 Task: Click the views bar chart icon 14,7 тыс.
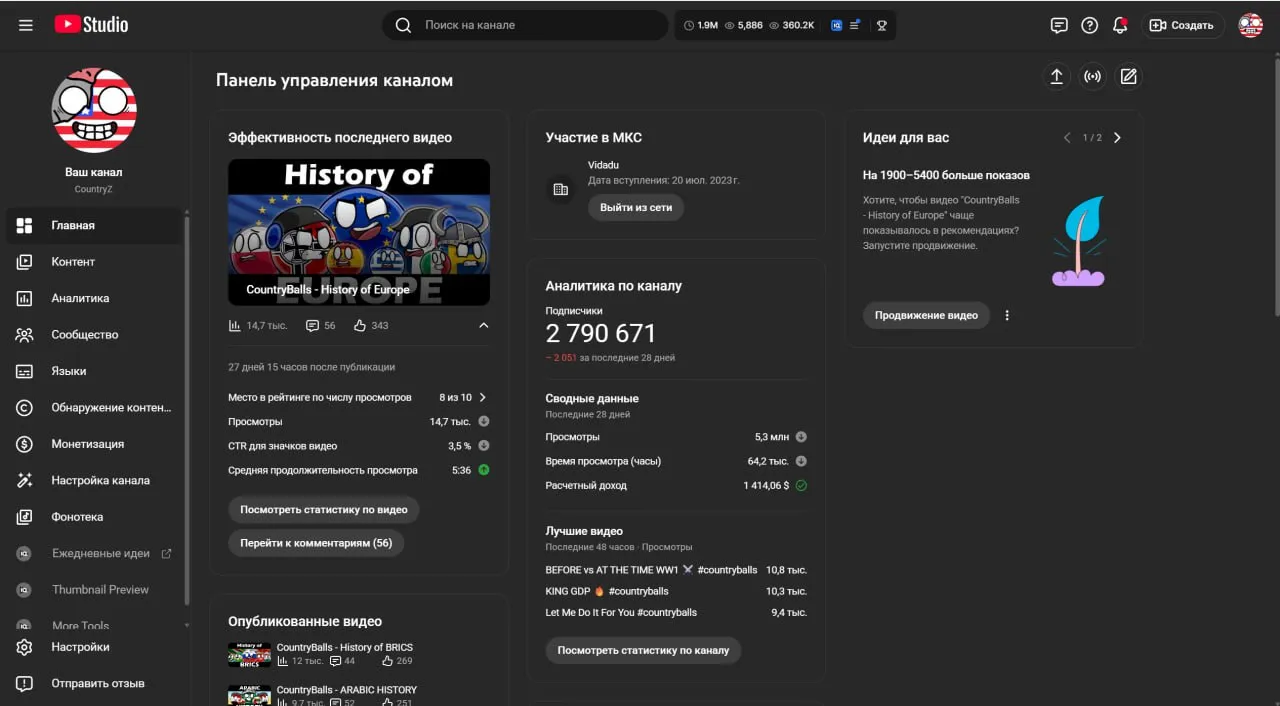click(235, 325)
